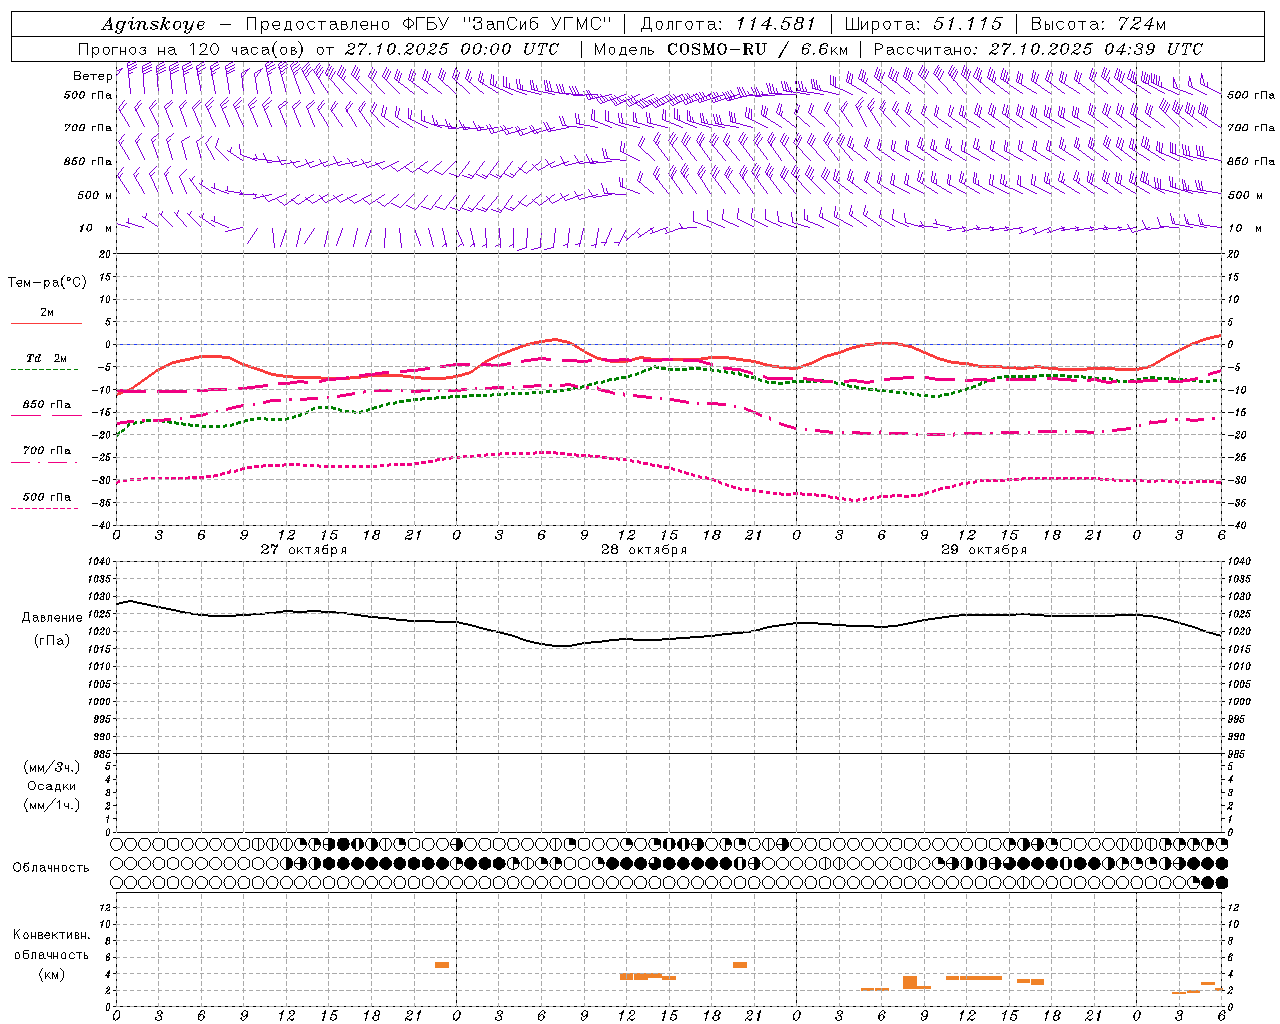
Task: Select the "Td 2м" dew point legend label
Action: pos(46,358)
